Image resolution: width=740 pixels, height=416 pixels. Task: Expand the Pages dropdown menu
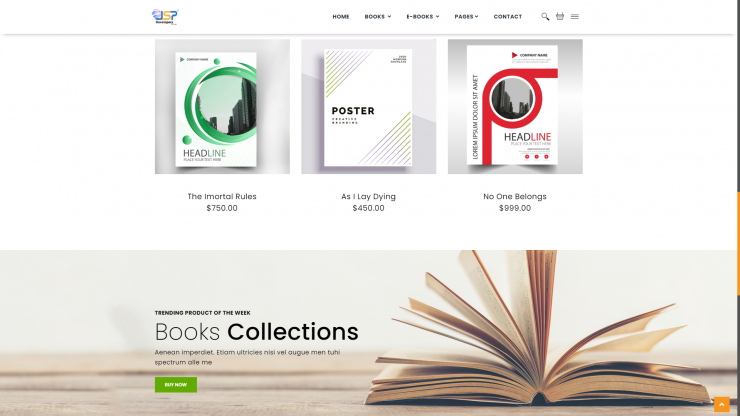[466, 17]
